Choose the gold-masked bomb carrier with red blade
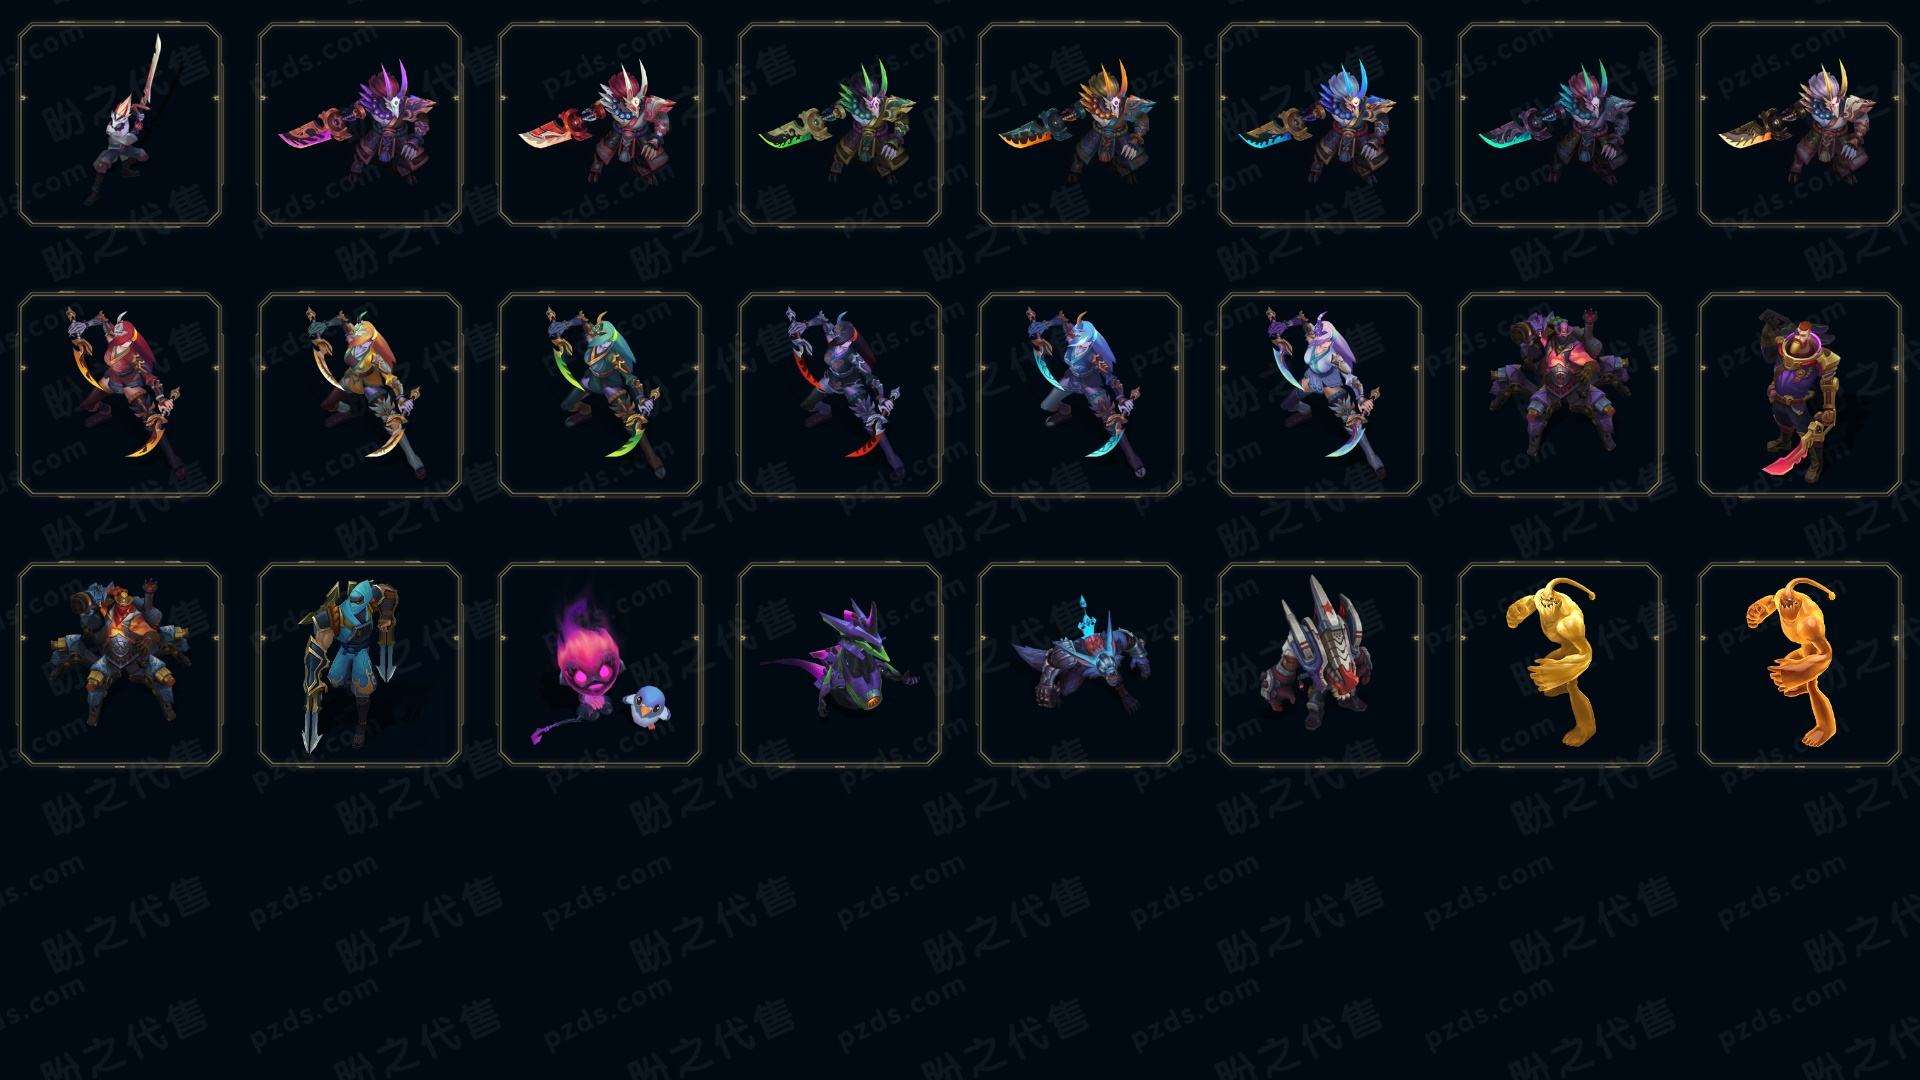1920x1080 pixels. click(x=1800, y=394)
